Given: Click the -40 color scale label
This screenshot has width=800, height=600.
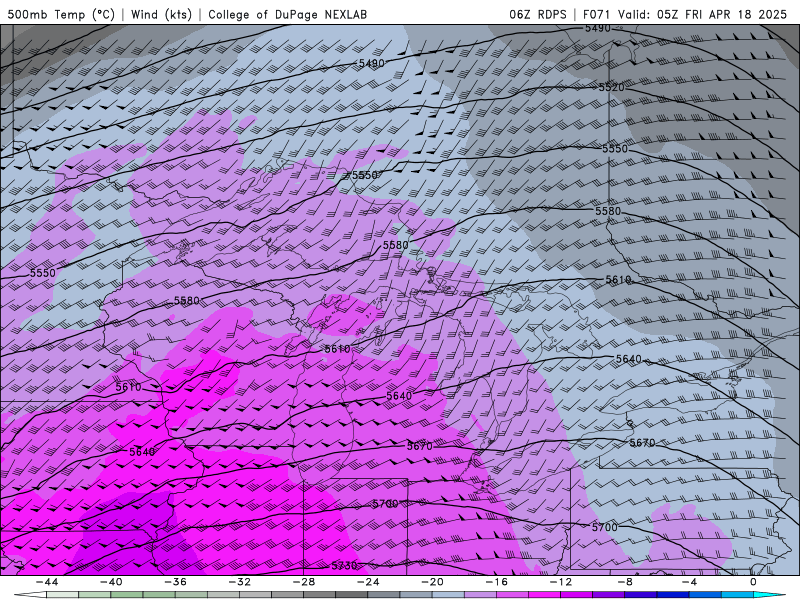Looking at the screenshot, I should pyautogui.click(x=111, y=582).
